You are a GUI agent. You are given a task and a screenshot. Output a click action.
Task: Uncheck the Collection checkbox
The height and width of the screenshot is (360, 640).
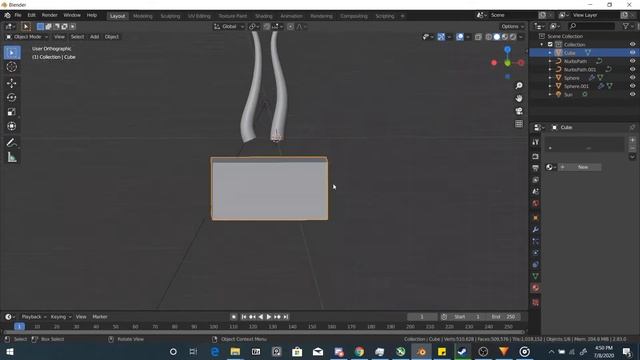tap(550, 44)
